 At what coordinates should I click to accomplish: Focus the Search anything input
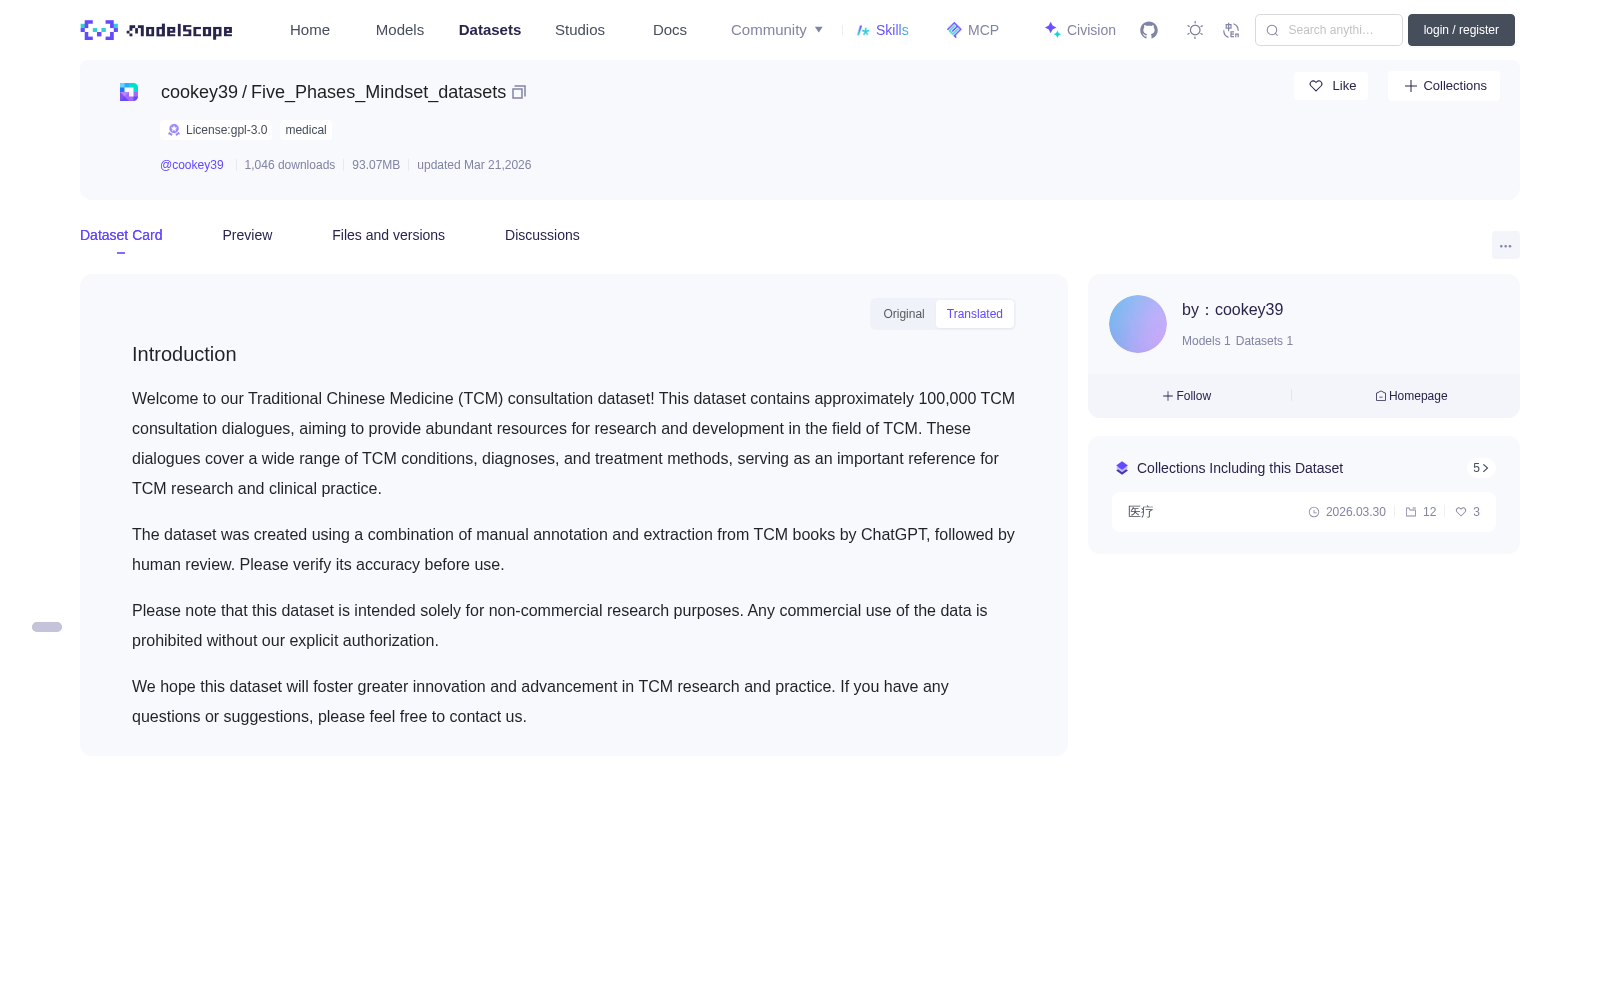coord(1329,30)
